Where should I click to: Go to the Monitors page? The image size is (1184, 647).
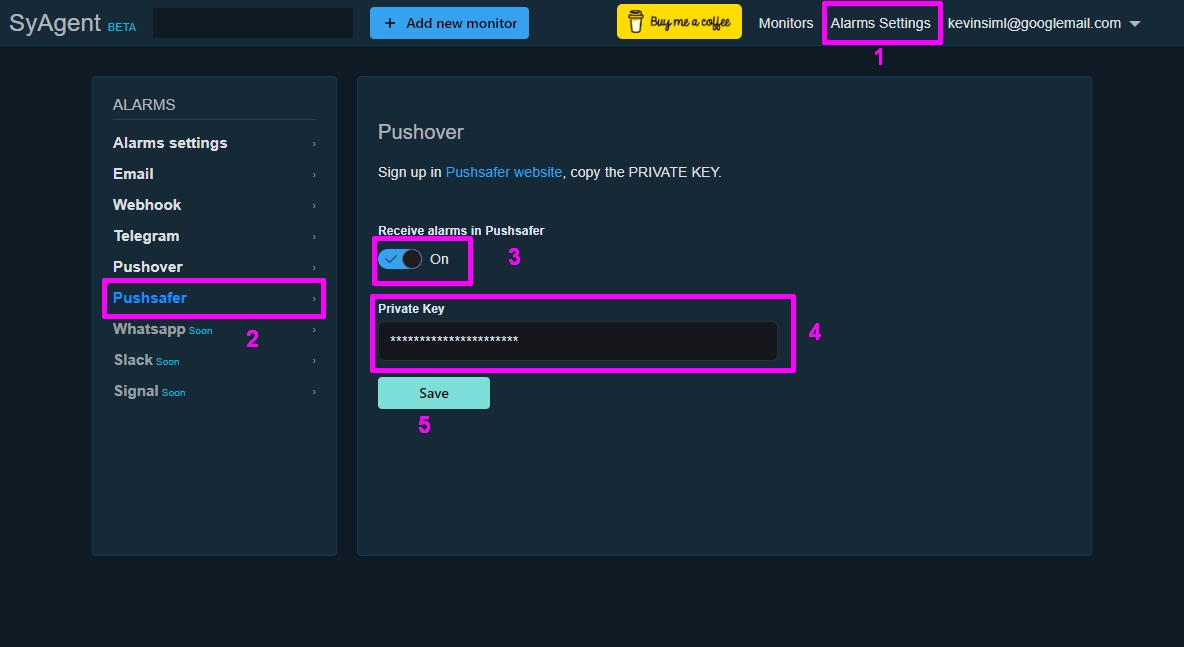click(x=785, y=23)
